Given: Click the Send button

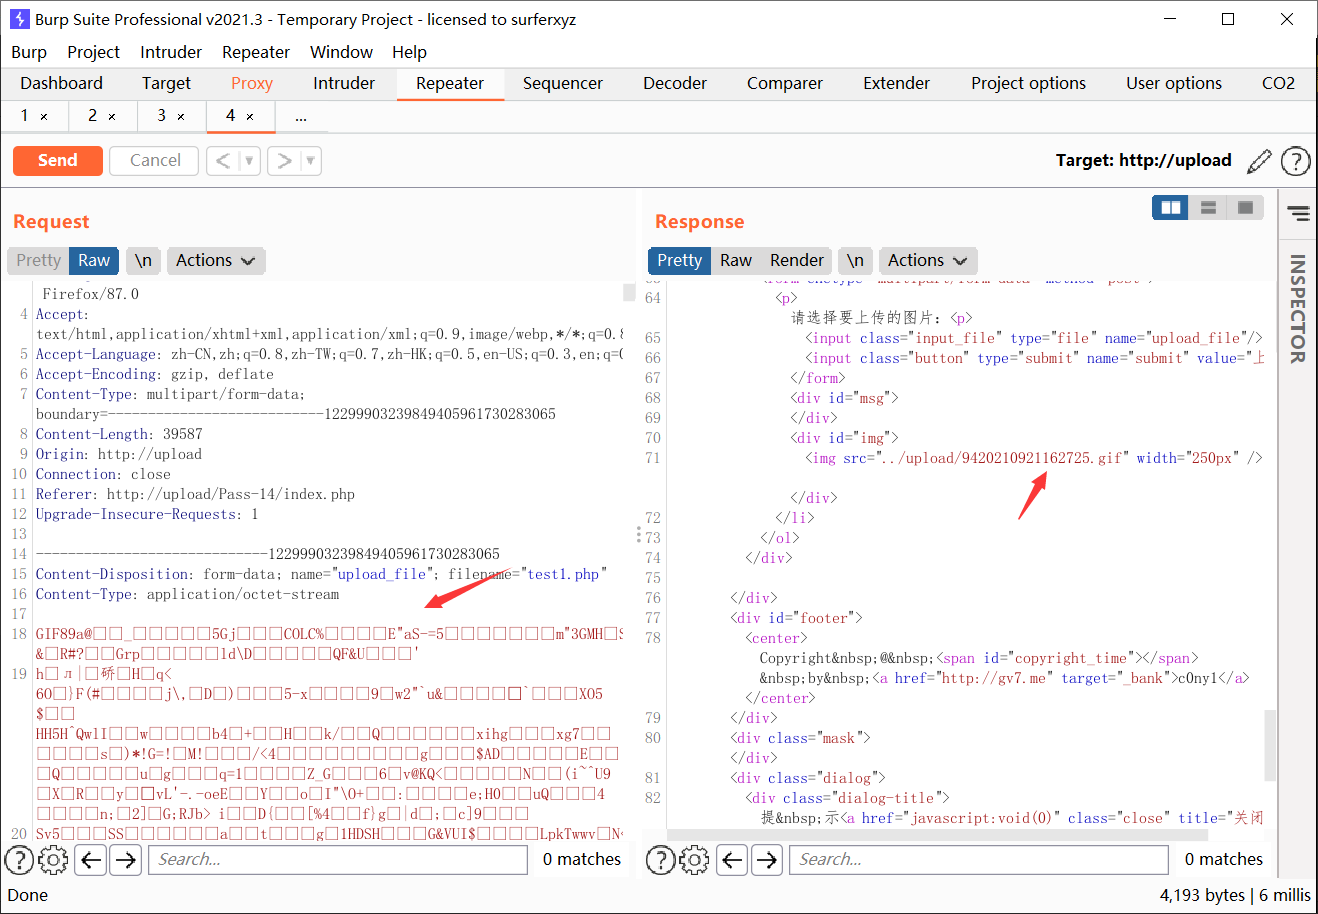Looking at the screenshot, I should 58,161.
